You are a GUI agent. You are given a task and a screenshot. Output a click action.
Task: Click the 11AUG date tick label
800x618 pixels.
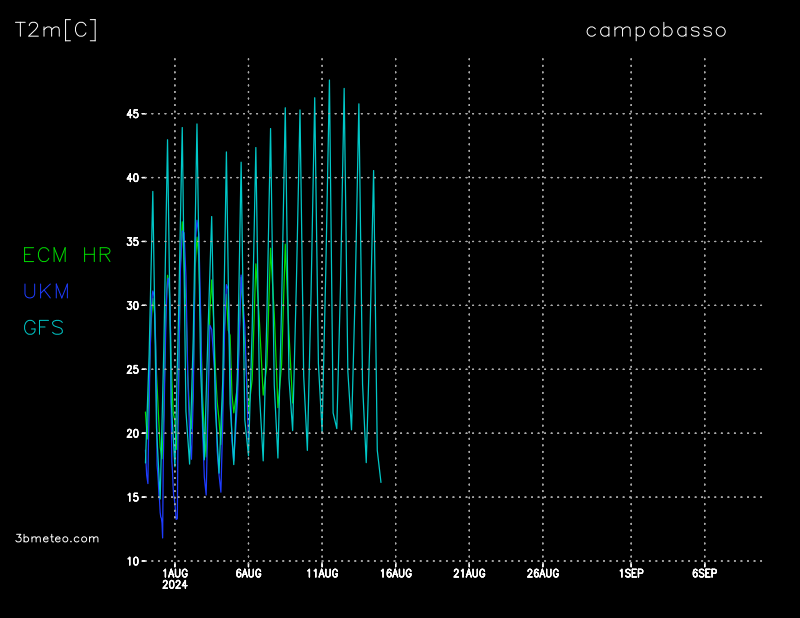click(322, 574)
